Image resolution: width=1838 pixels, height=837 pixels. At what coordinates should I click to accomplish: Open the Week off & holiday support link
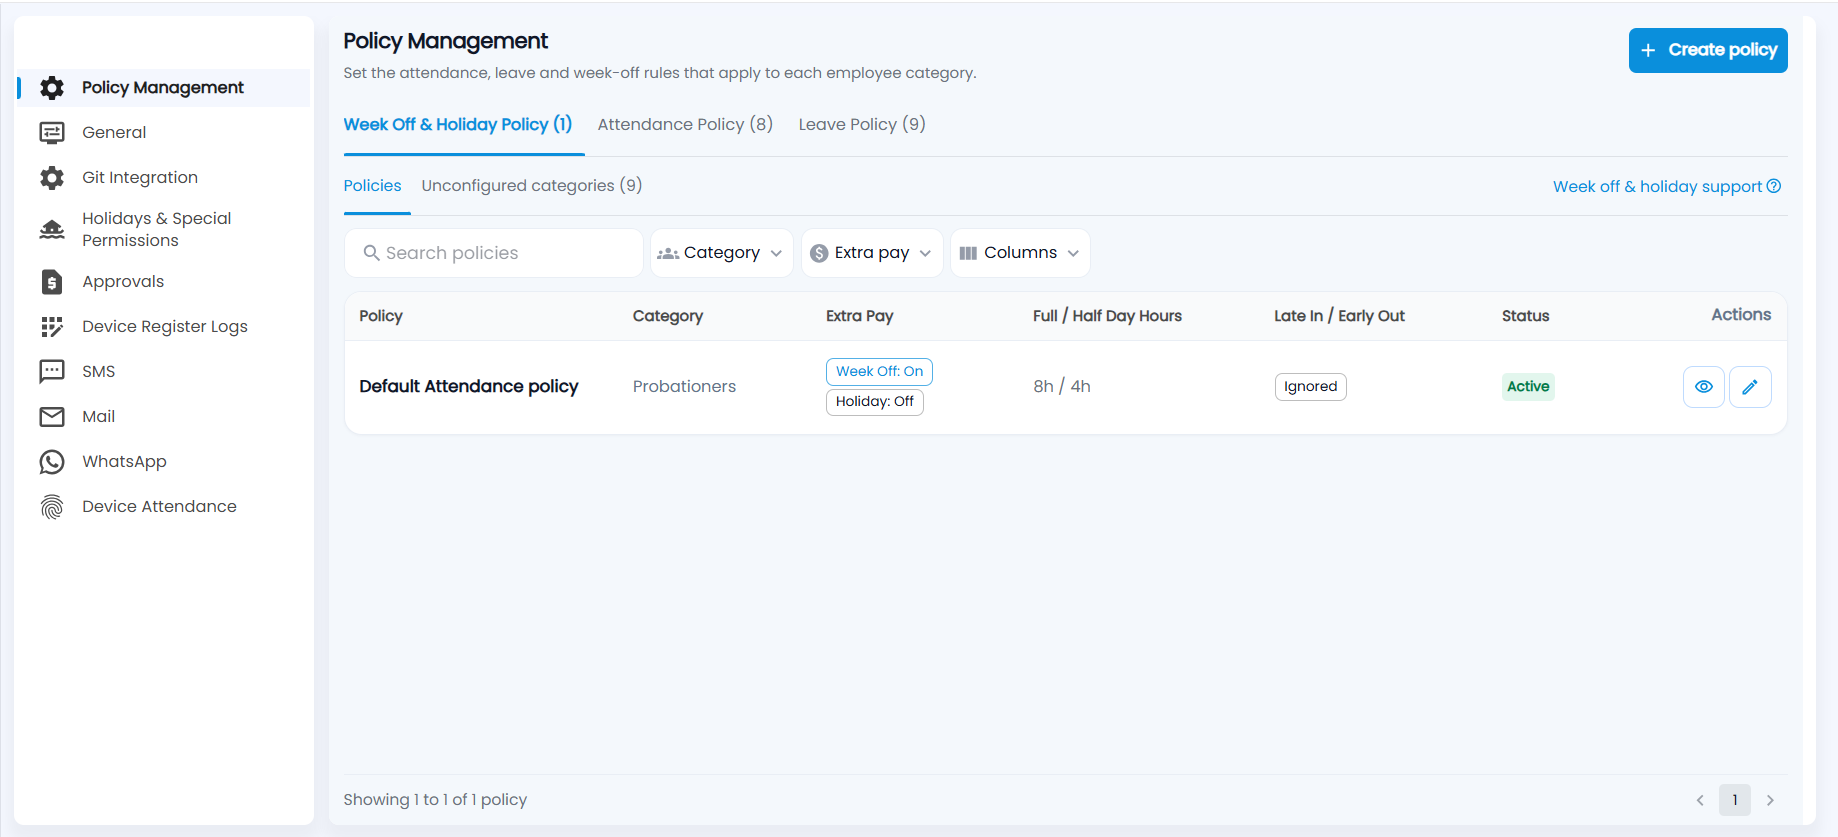coord(1667,187)
